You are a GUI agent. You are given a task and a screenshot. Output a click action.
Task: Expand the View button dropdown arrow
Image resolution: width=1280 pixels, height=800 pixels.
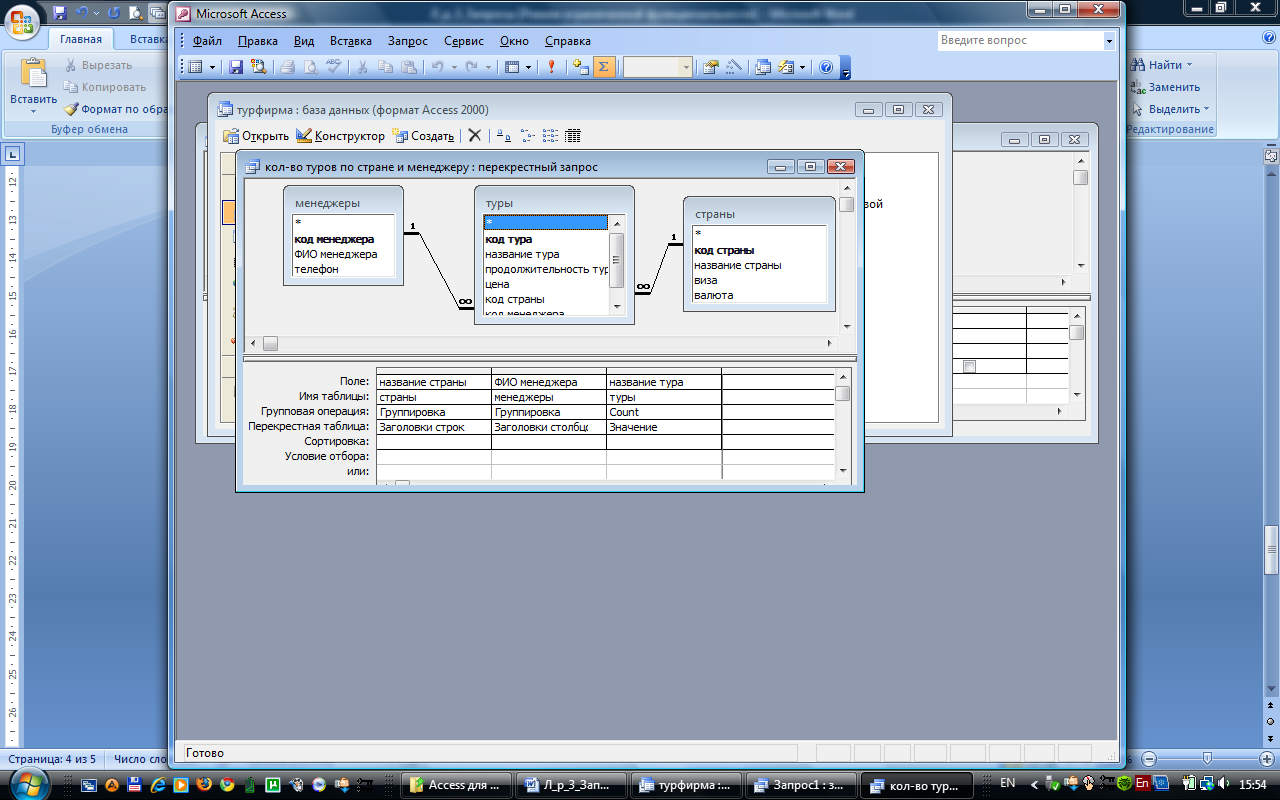click(x=212, y=67)
